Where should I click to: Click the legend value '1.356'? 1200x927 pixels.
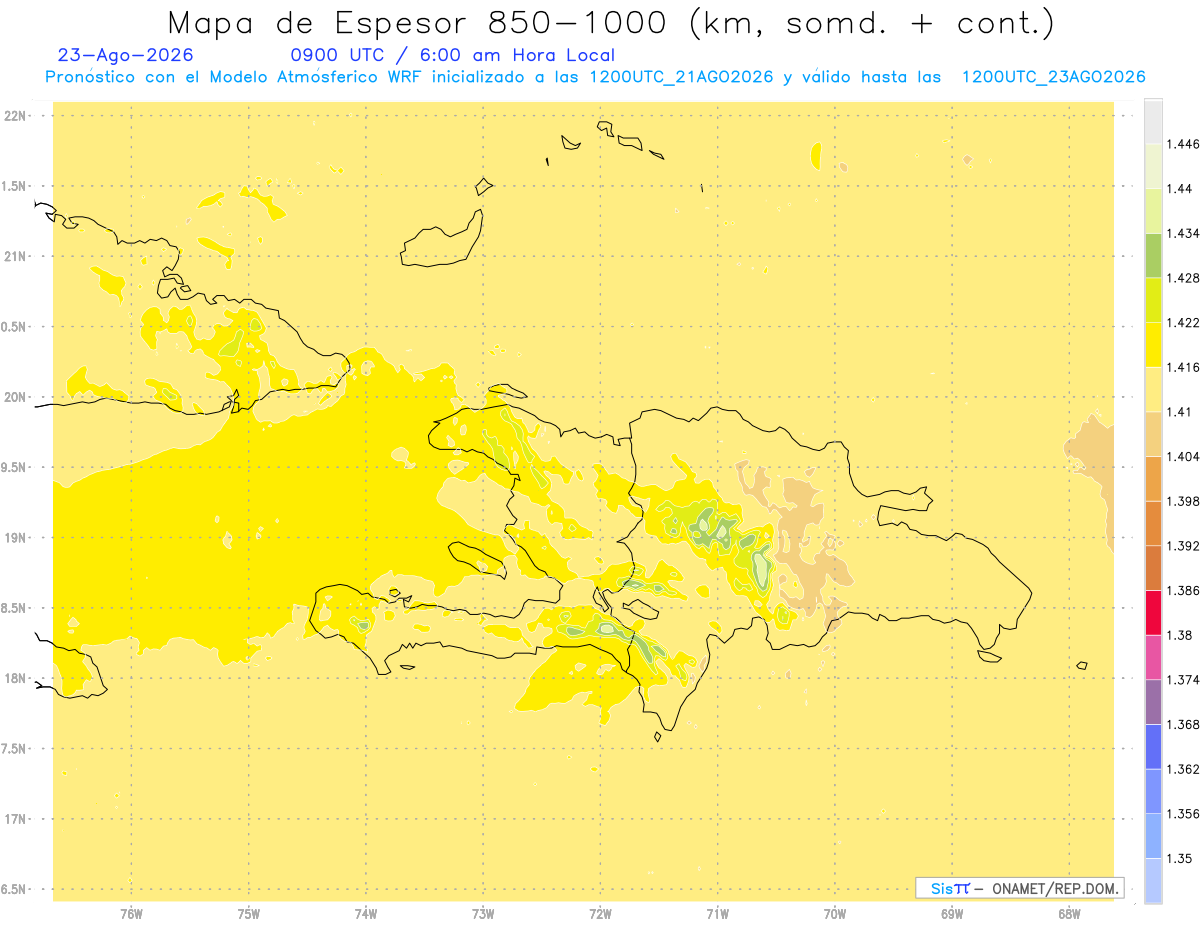1183,814
